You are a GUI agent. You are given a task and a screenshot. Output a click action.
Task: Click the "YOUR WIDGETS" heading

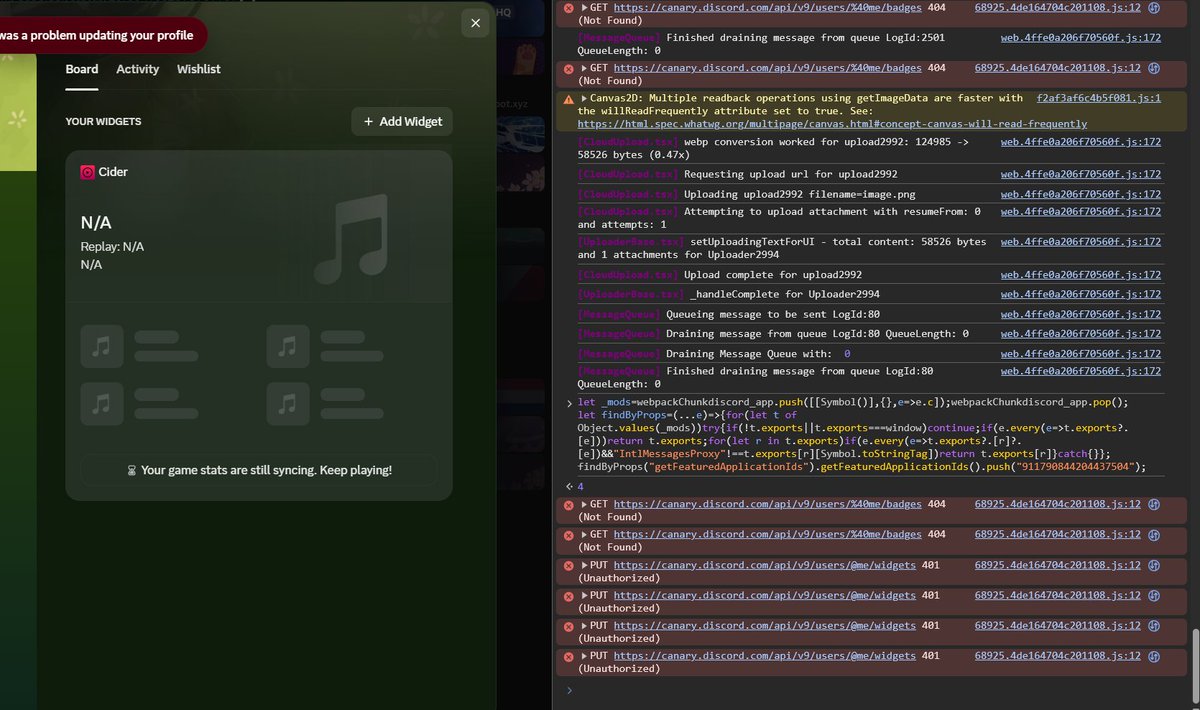103,122
